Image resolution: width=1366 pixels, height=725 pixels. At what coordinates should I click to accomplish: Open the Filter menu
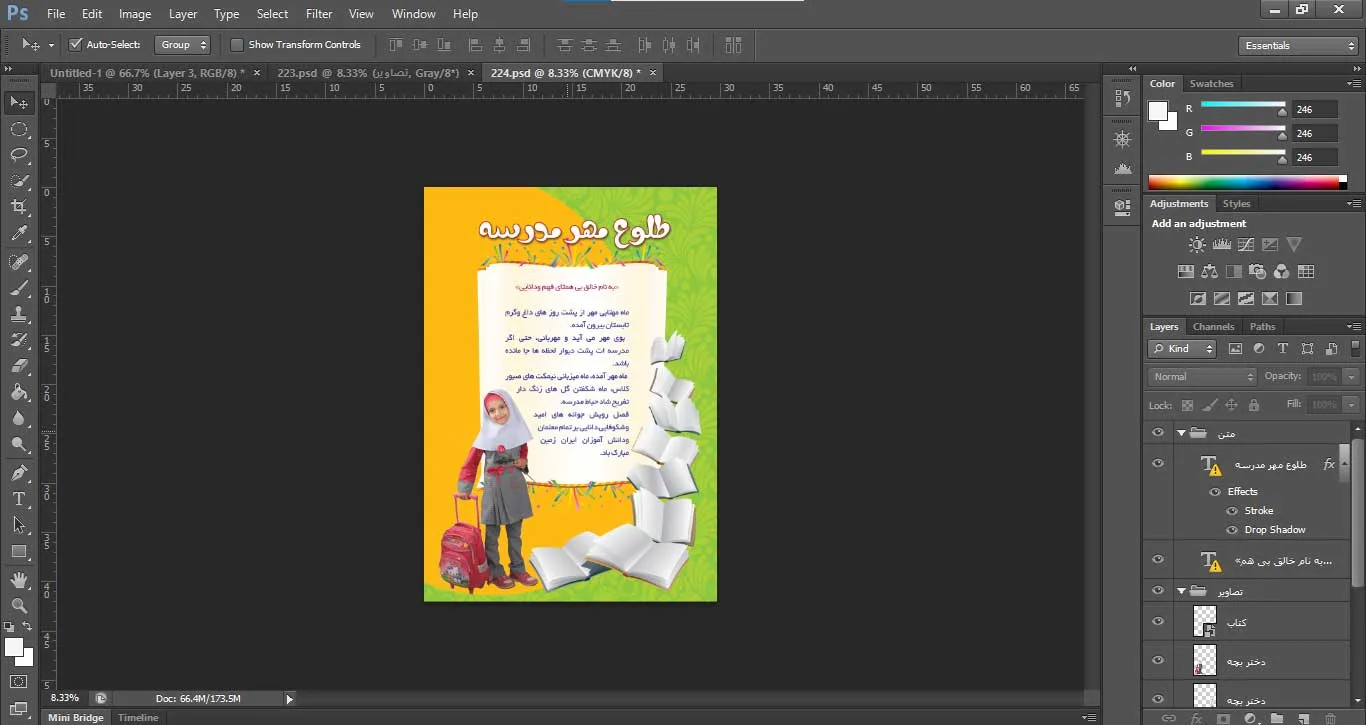[319, 14]
